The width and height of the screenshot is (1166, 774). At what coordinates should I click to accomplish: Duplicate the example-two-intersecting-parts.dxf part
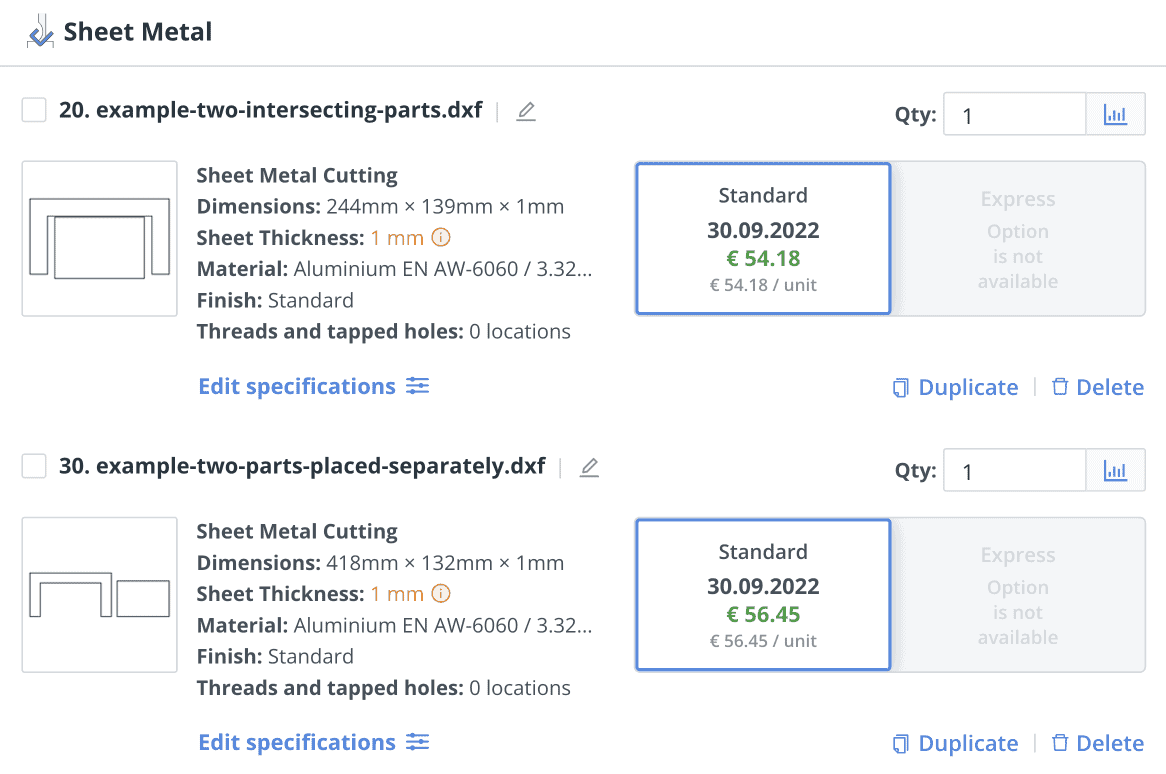click(955, 387)
